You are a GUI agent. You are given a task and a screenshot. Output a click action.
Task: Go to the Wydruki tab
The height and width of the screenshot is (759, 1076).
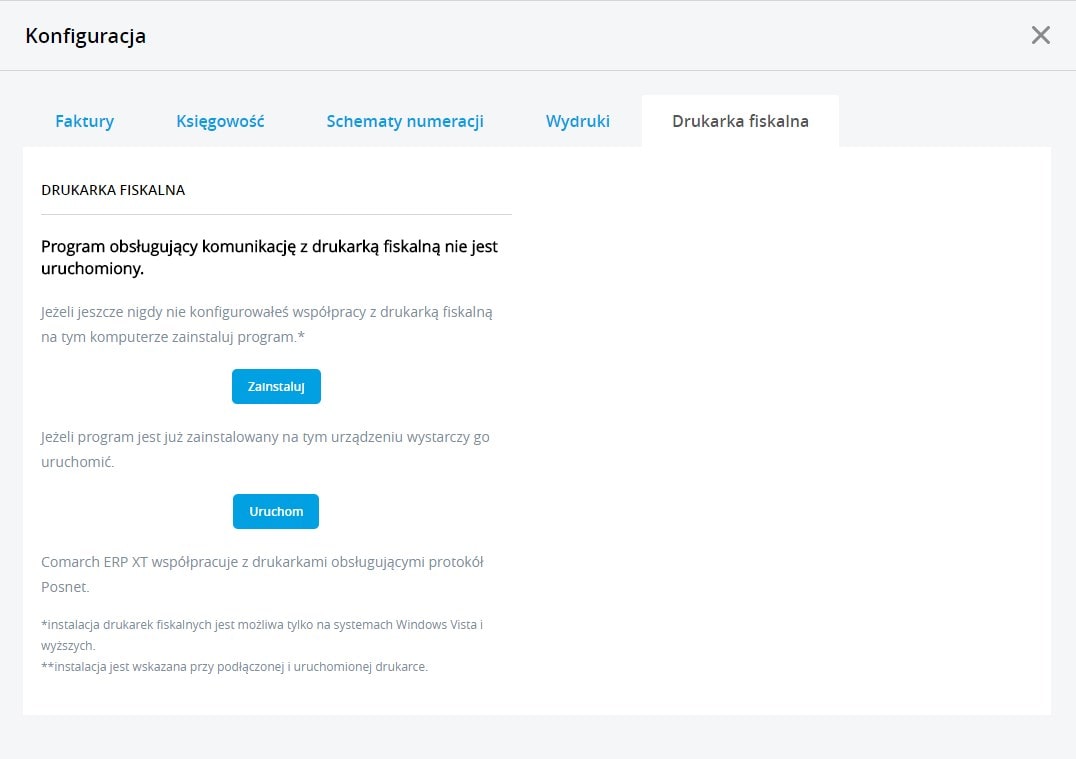(x=577, y=121)
